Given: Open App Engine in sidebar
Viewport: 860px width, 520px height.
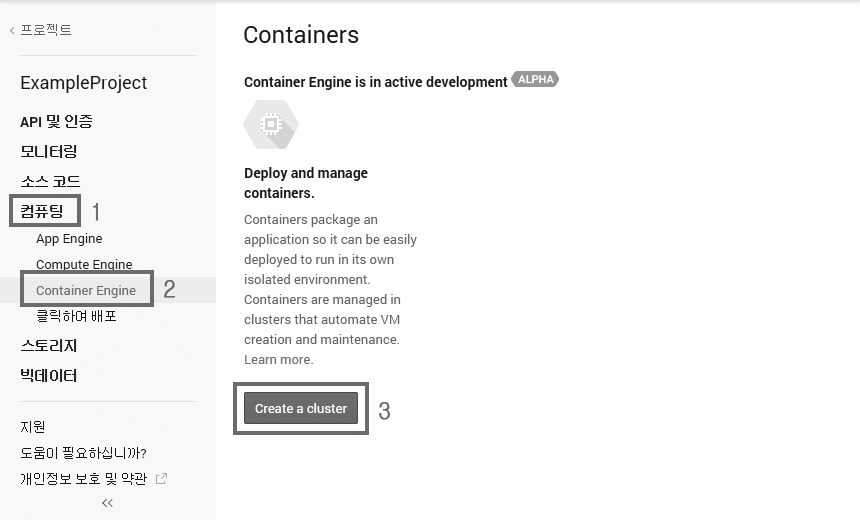Looking at the screenshot, I should pos(69,239).
